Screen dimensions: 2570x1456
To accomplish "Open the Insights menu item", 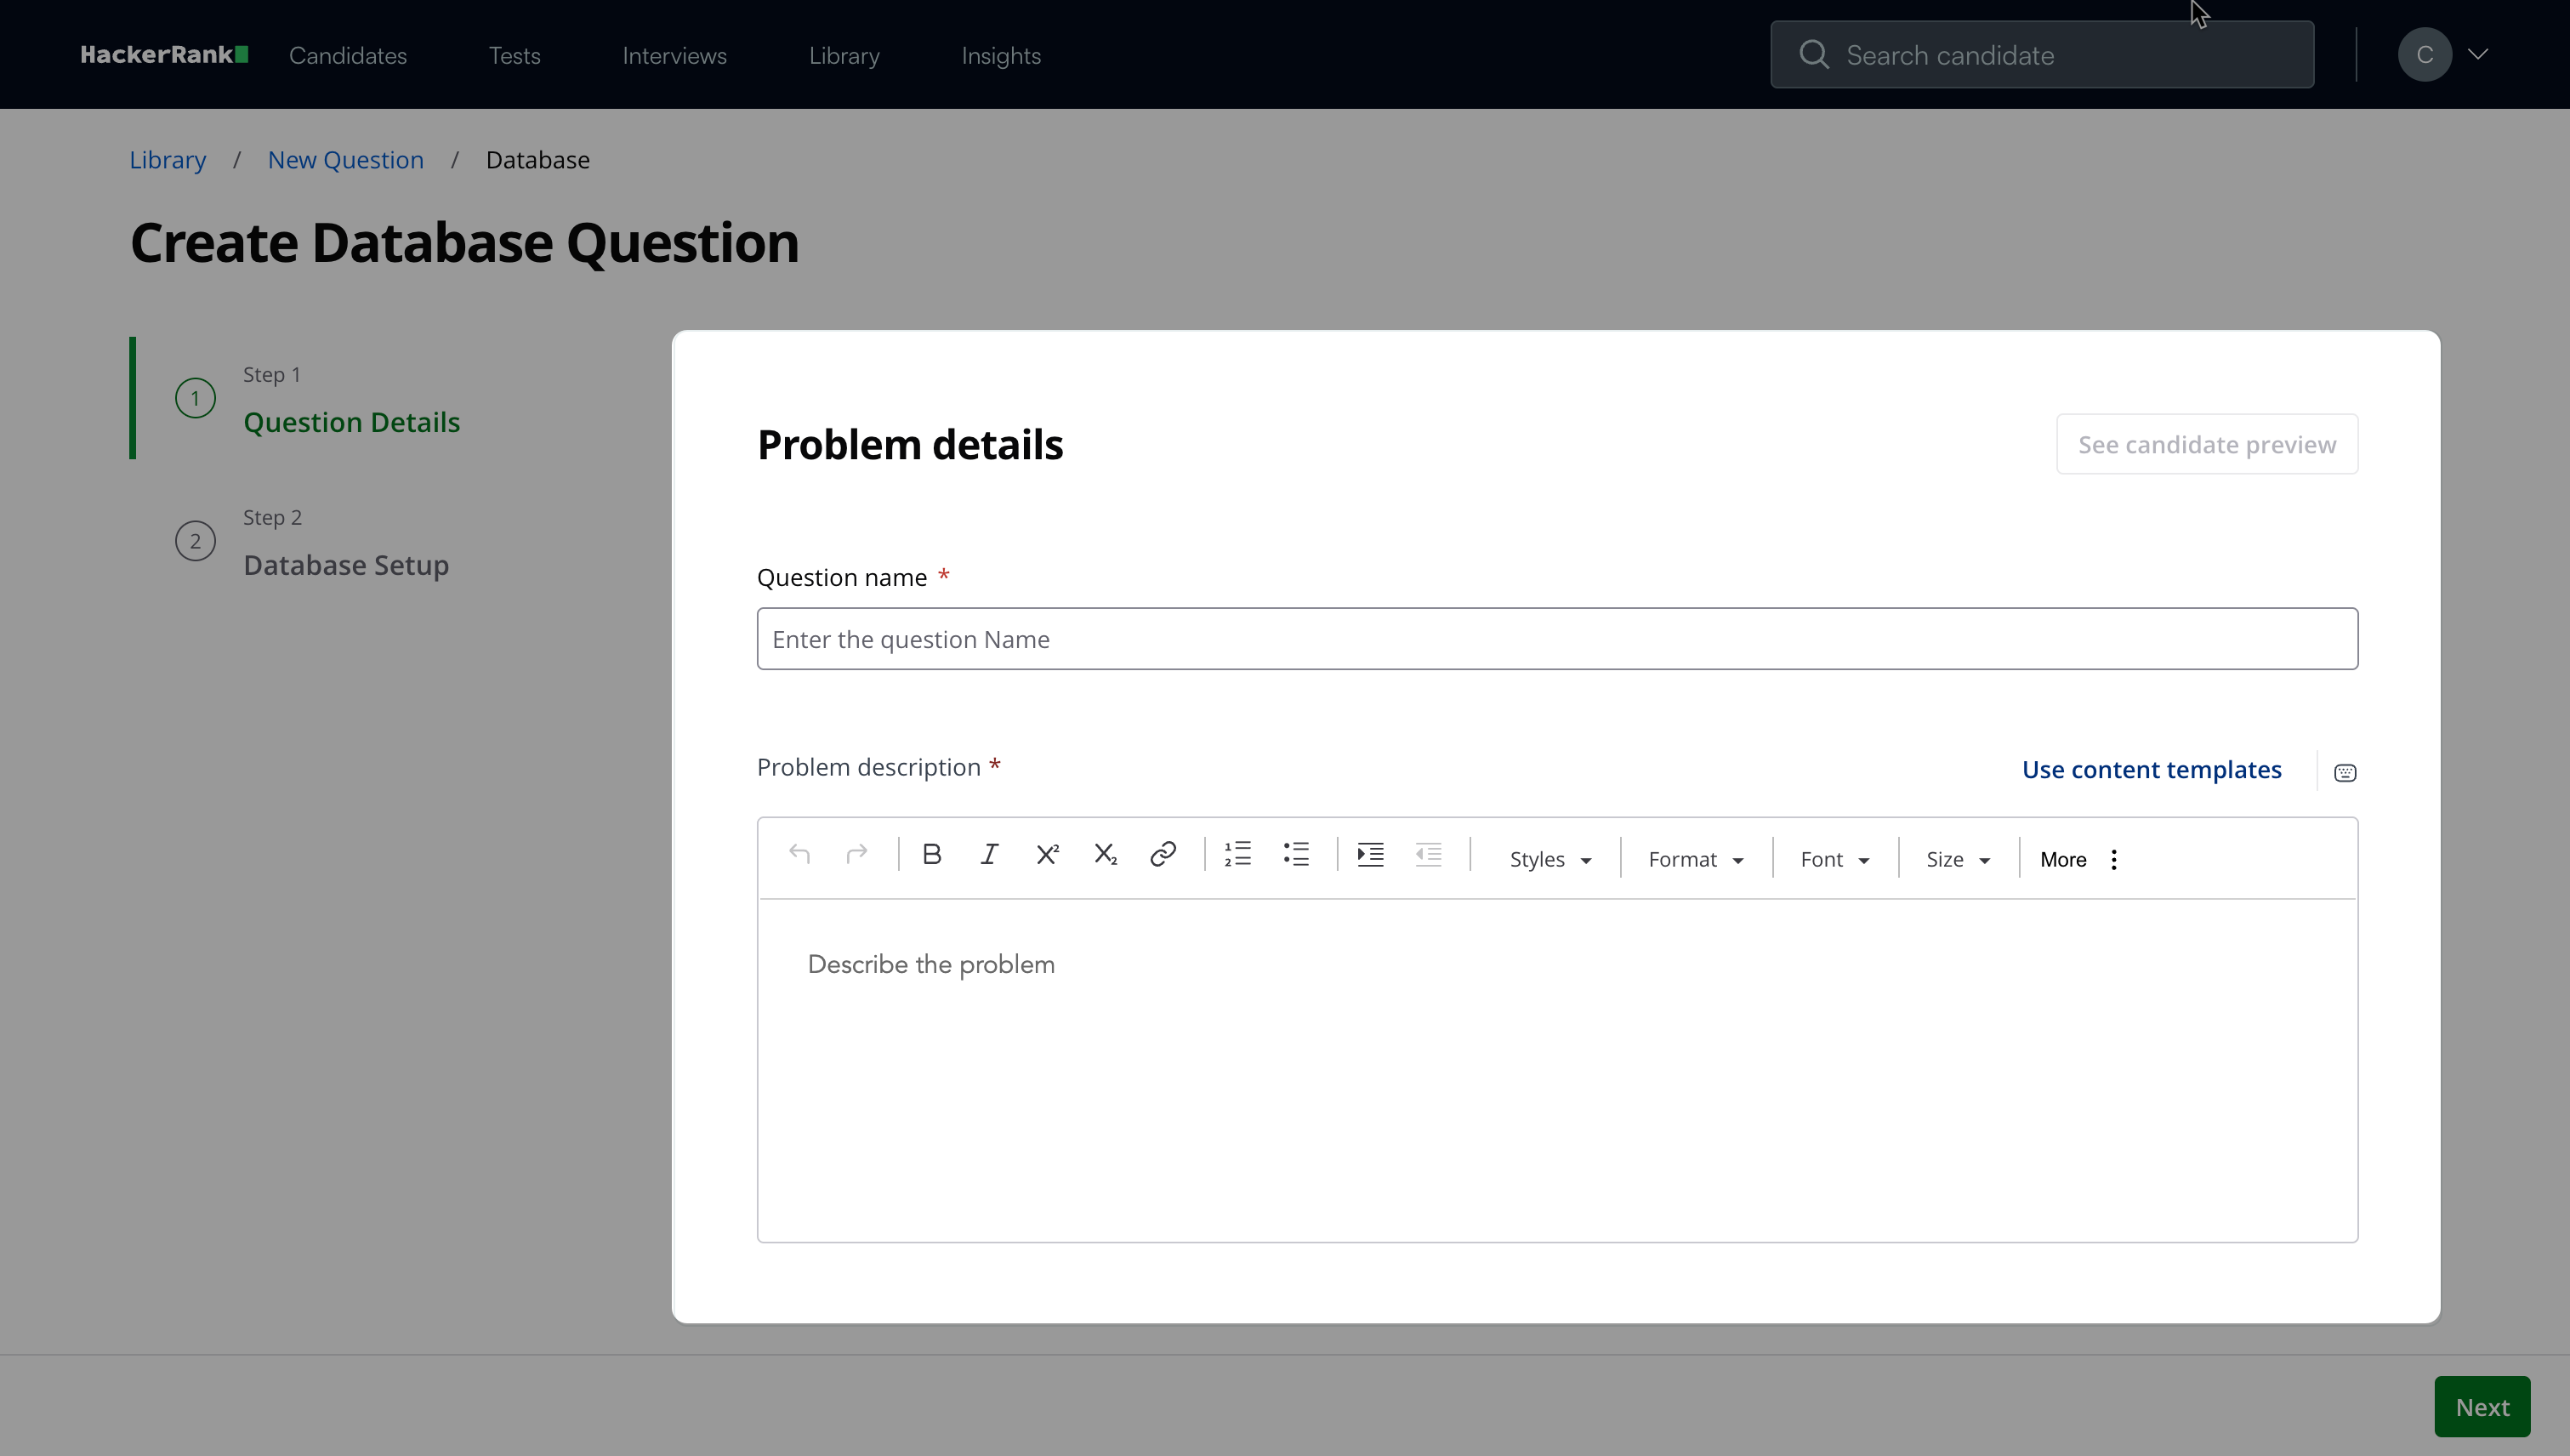I will (x=1000, y=56).
